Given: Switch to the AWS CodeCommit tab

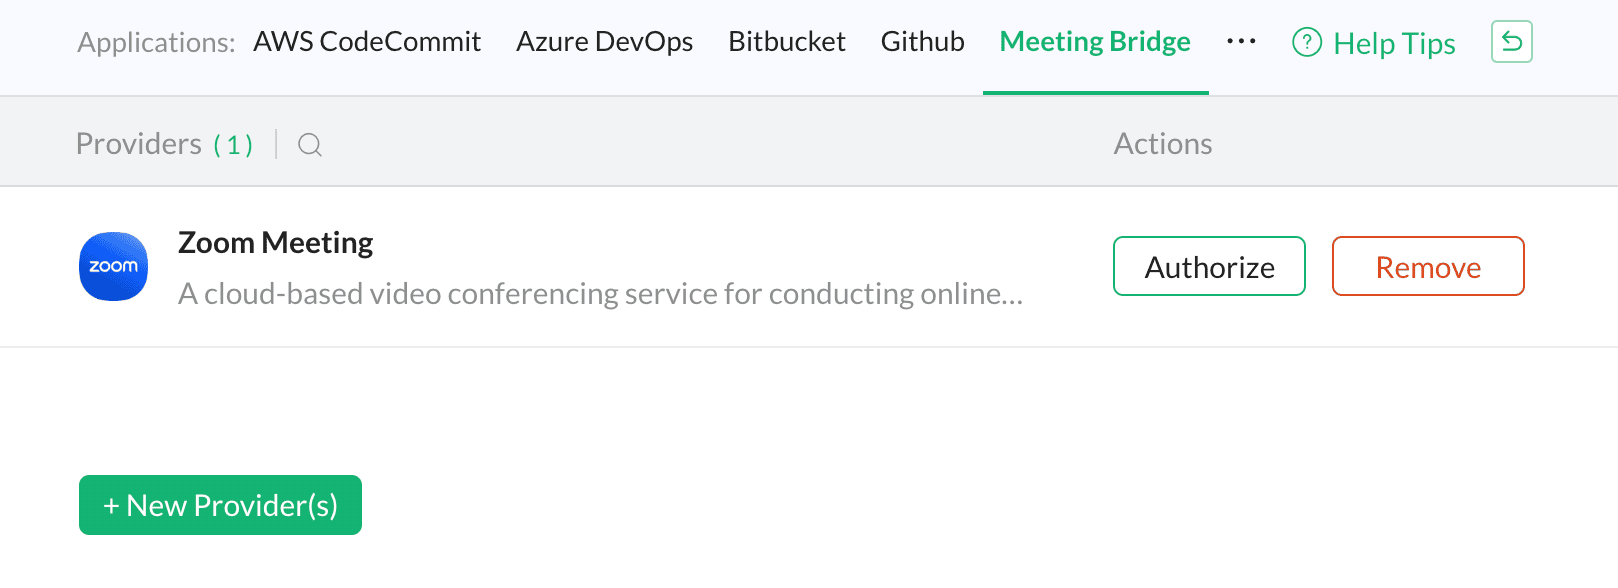Looking at the screenshot, I should click(367, 42).
